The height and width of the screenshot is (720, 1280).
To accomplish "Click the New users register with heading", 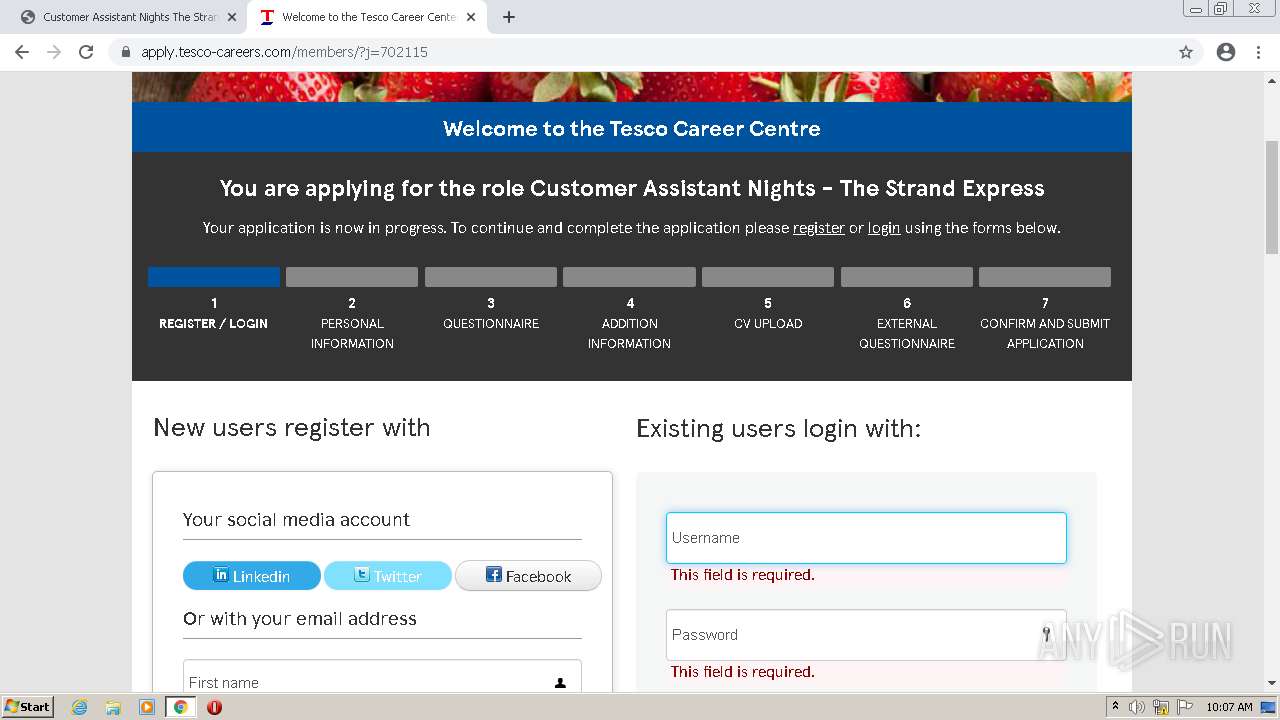I will click(292, 428).
